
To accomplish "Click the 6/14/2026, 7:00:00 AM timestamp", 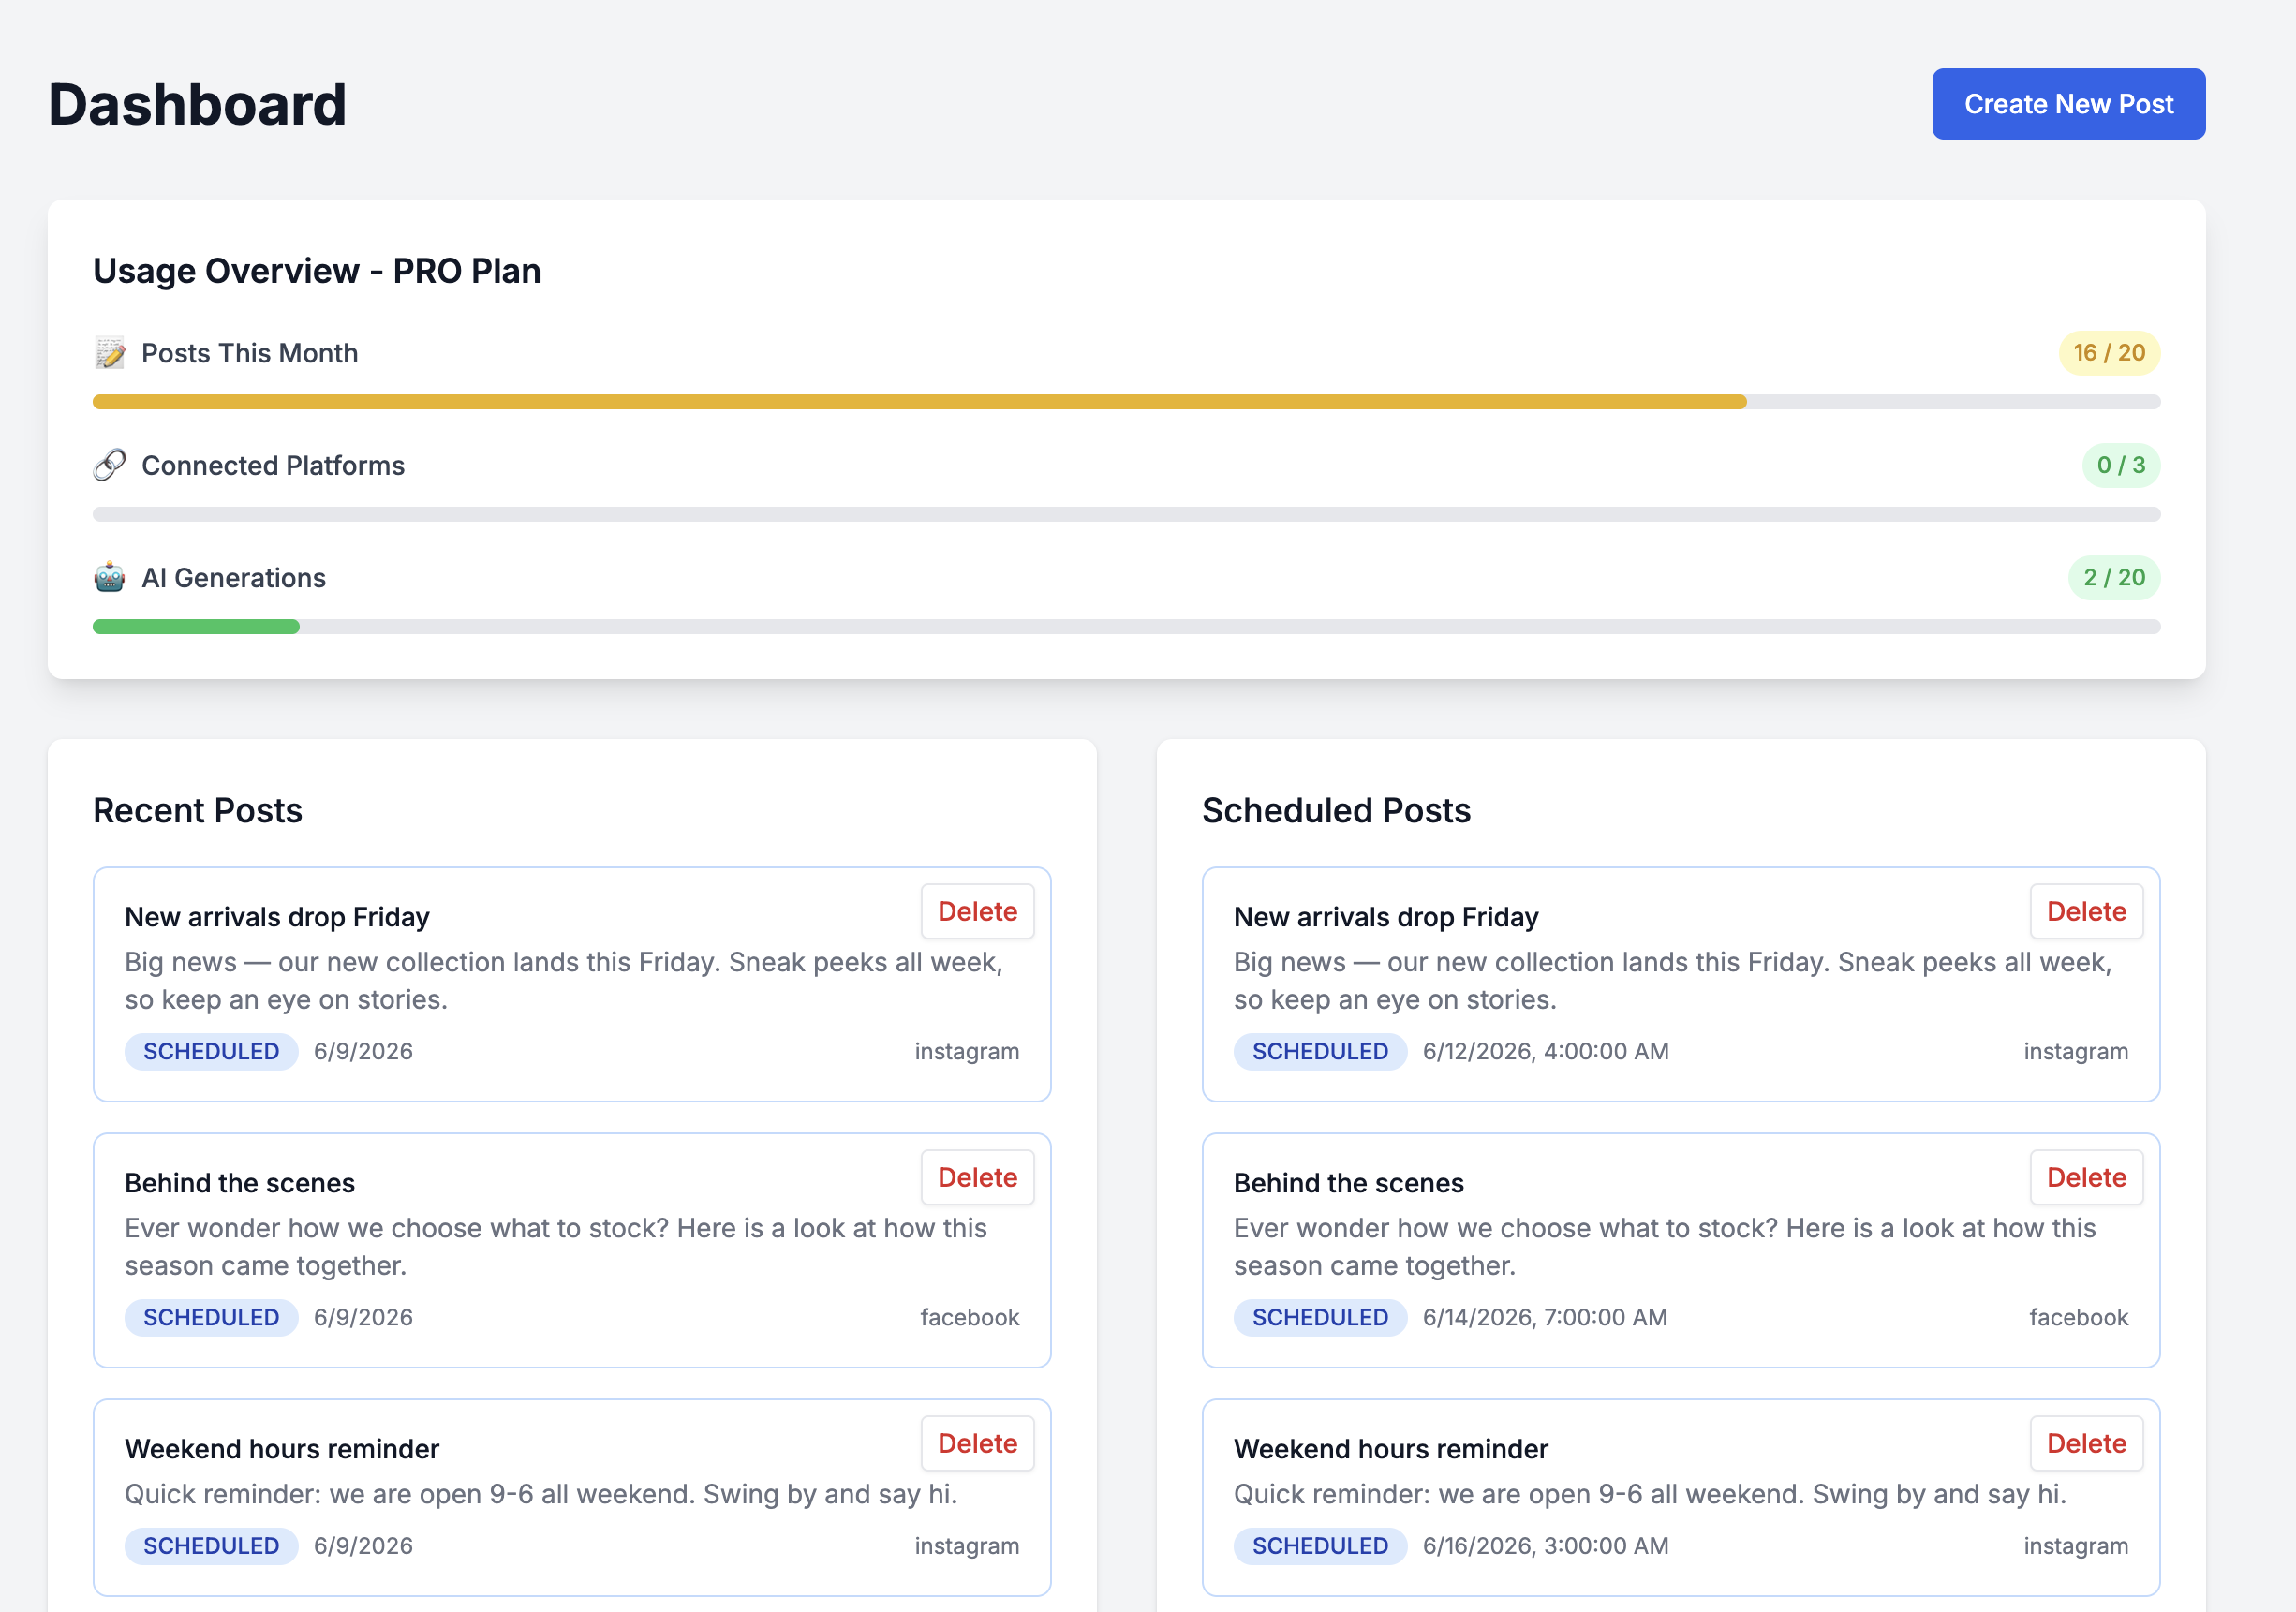I will [1545, 1317].
